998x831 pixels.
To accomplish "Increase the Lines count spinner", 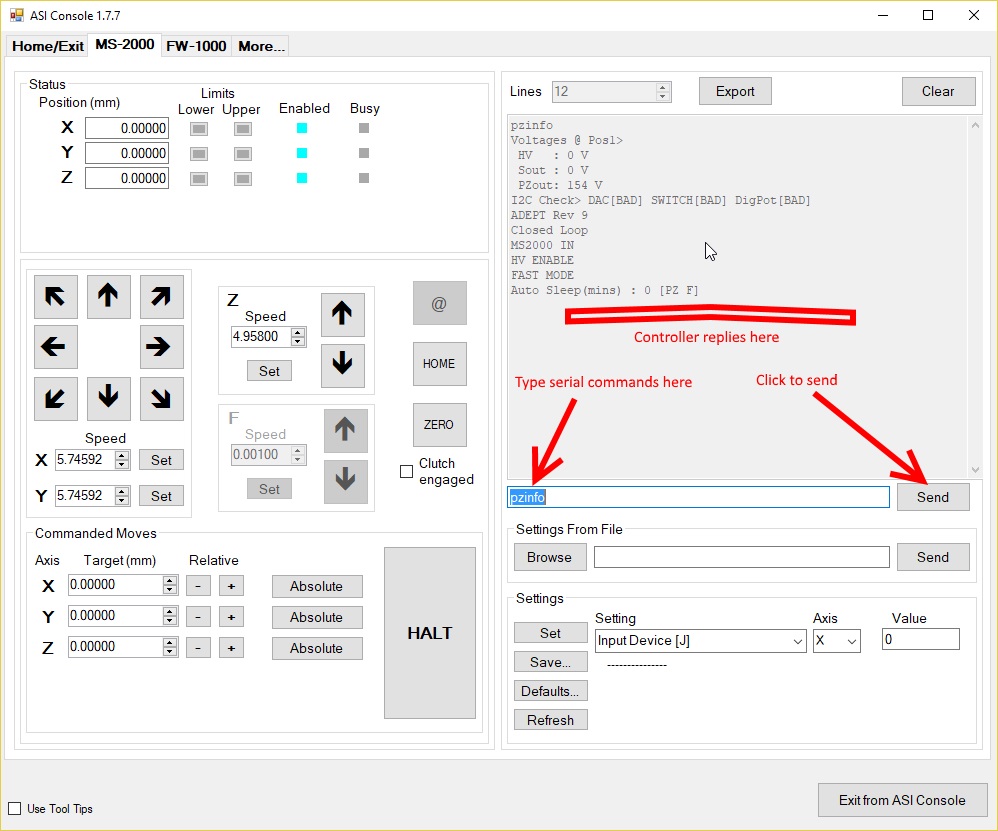I will point(663,87).
